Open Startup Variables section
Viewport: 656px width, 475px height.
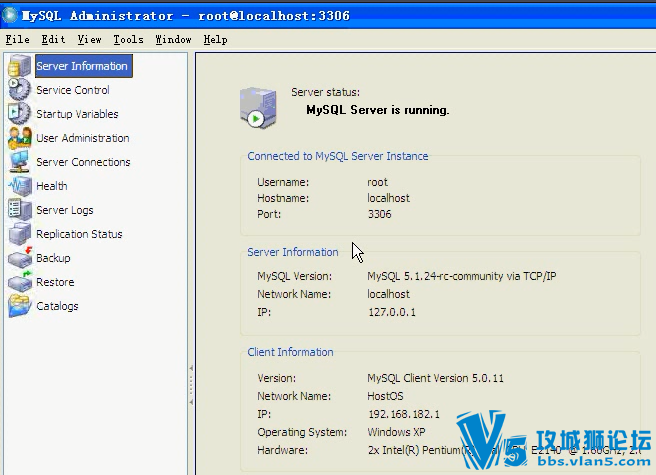77,114
